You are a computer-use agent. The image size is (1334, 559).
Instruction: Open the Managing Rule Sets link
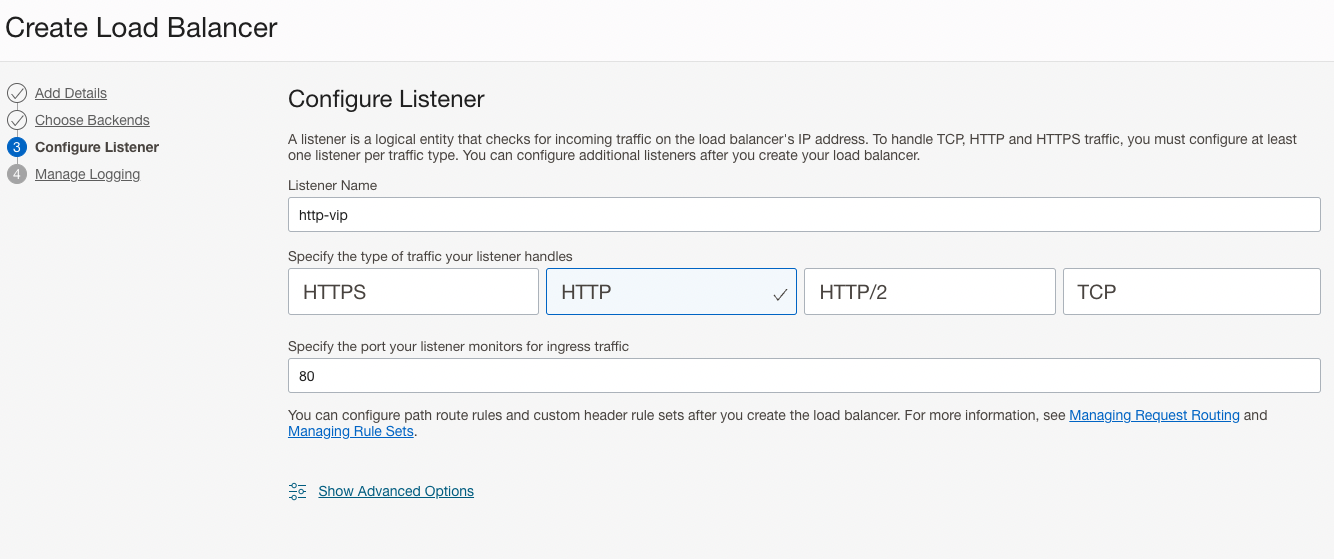(350, 432)
